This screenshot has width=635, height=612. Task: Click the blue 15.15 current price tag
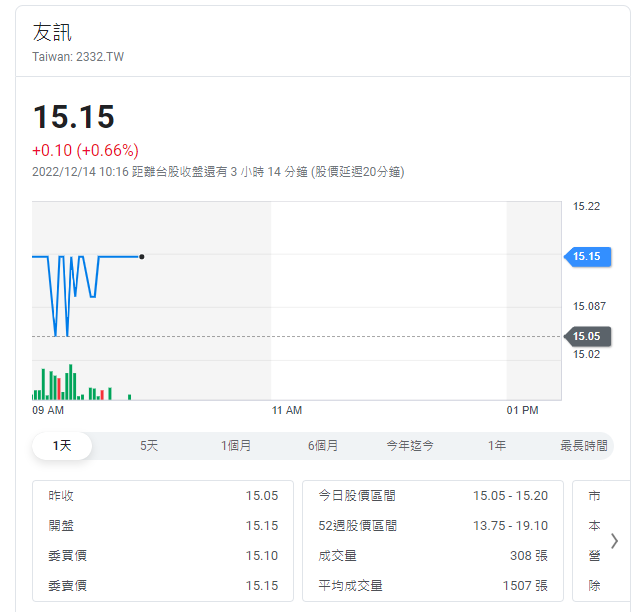point(585,257)
